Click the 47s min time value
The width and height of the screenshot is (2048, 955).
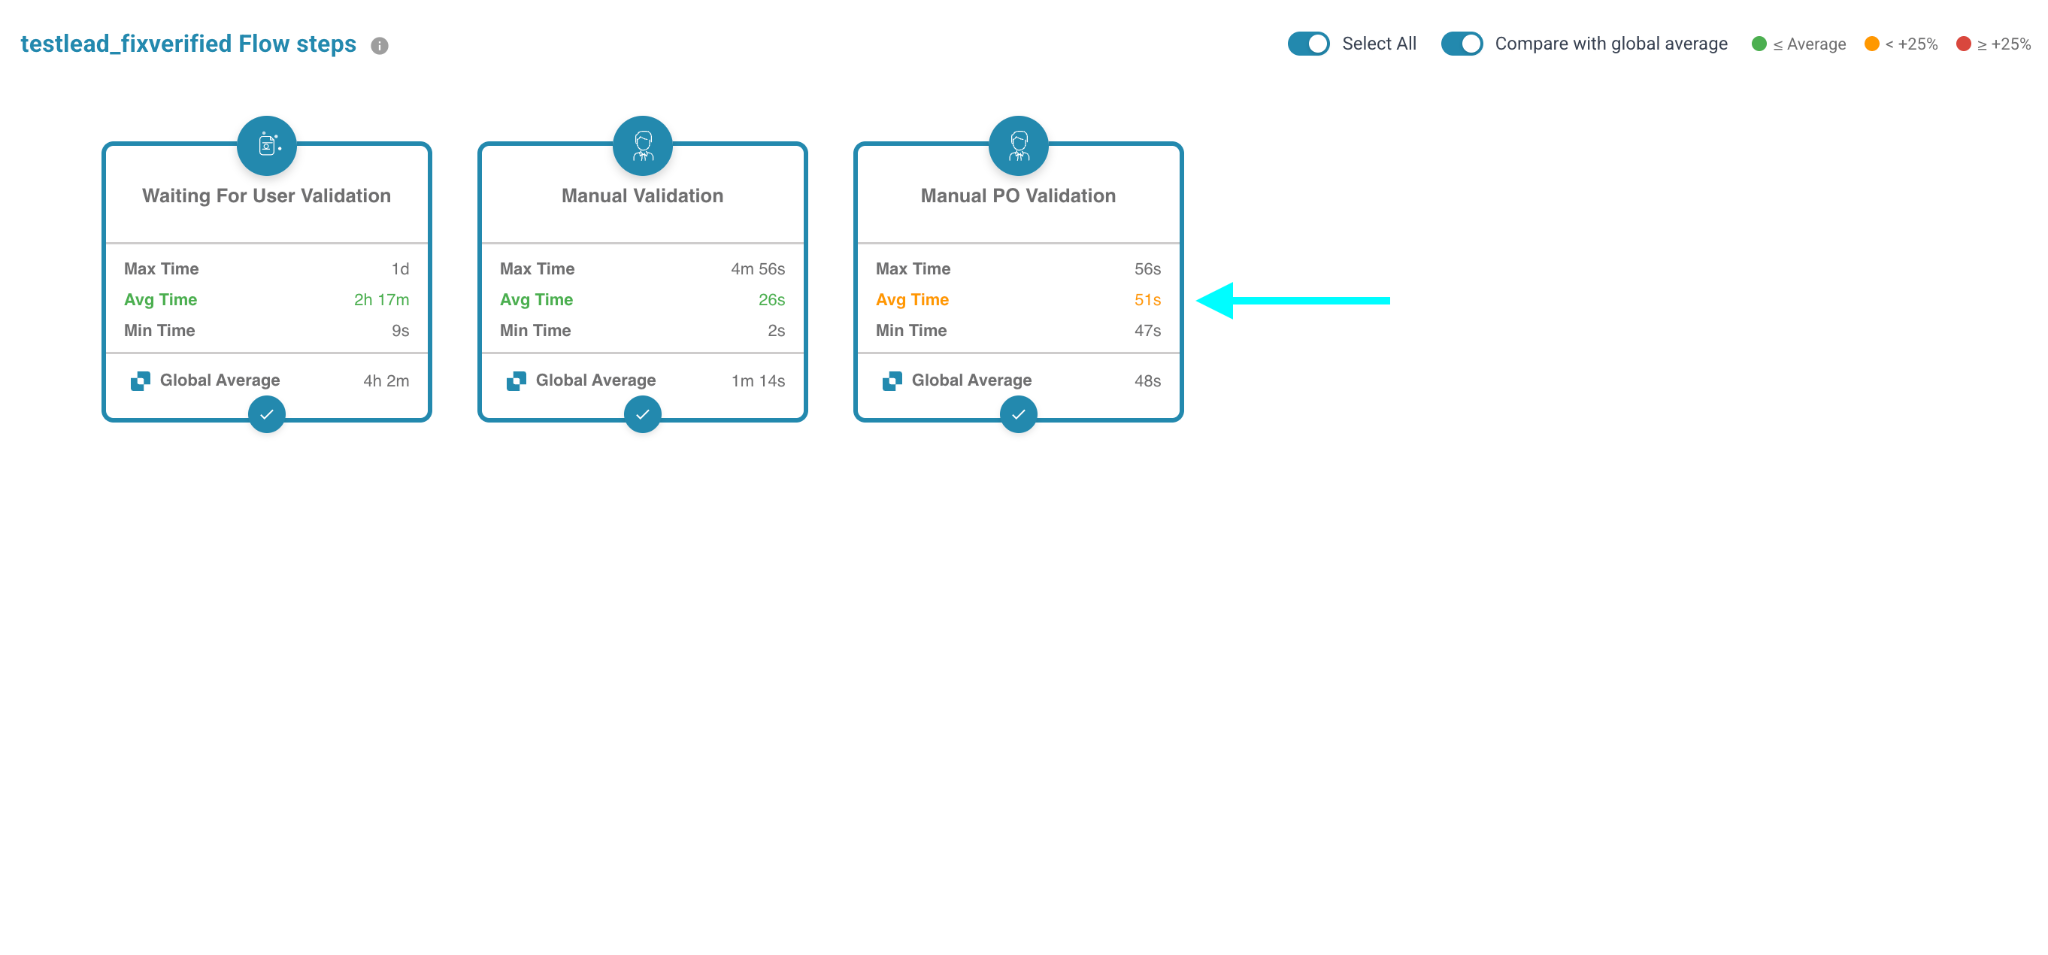pos(1148,331)
